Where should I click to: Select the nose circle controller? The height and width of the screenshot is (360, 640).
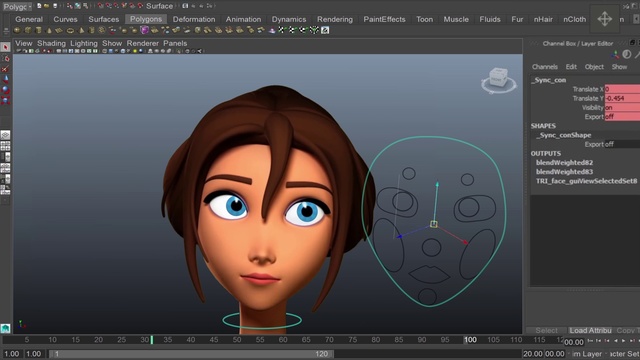point(431,247)
